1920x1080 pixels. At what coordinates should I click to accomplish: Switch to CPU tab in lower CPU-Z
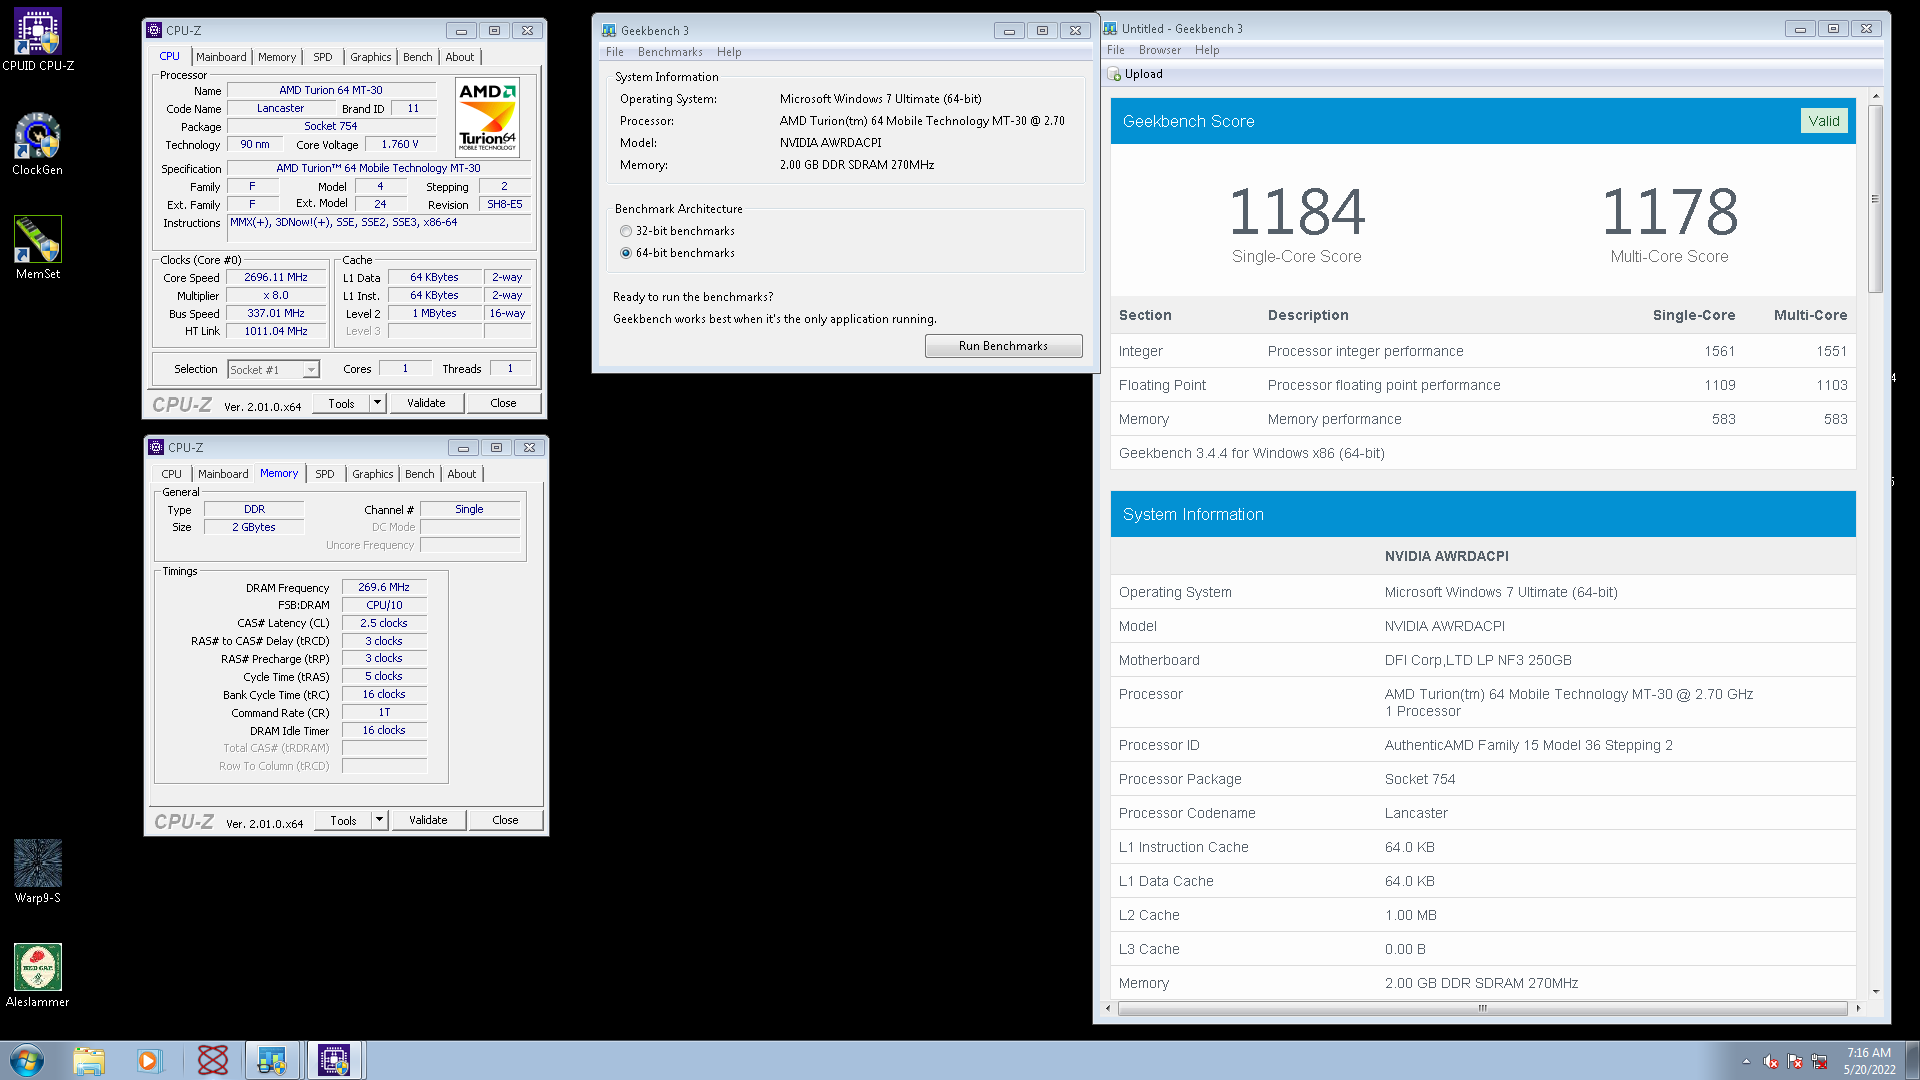tap(172, 474)
